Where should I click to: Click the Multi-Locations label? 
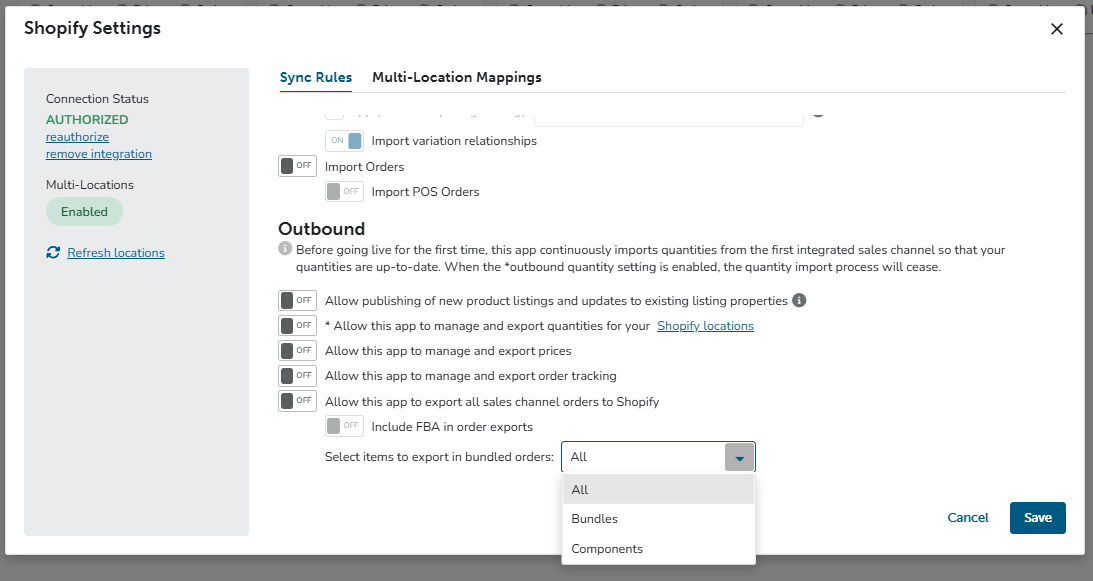[x=90, y=185]
